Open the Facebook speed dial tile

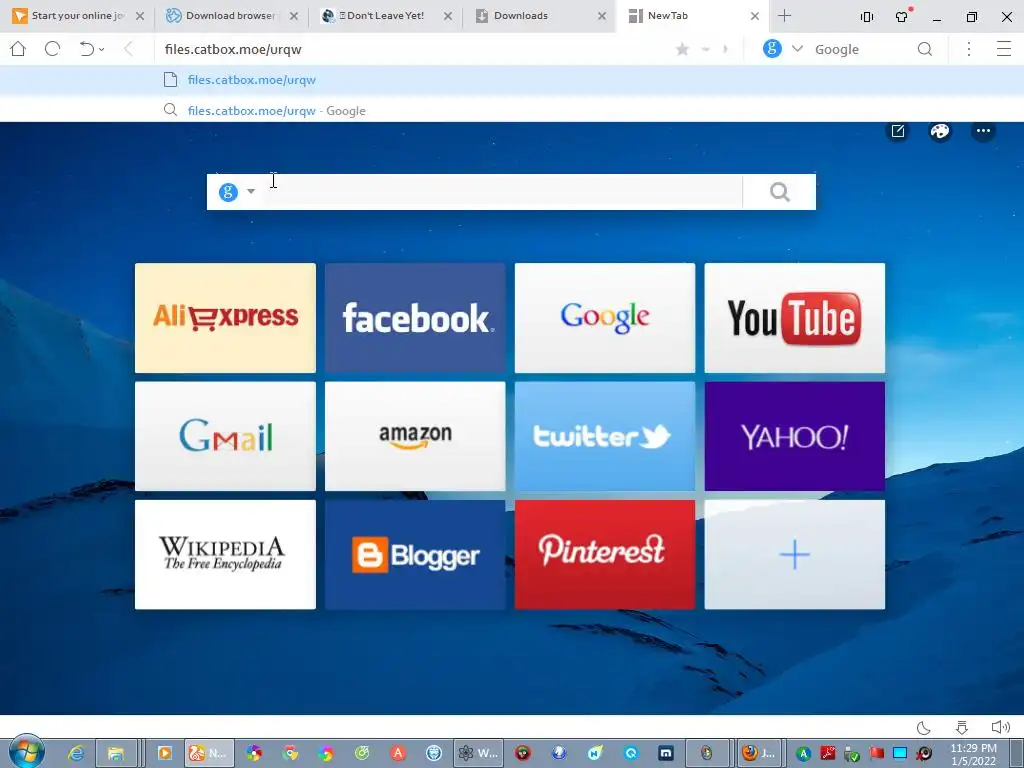[415, 318]
